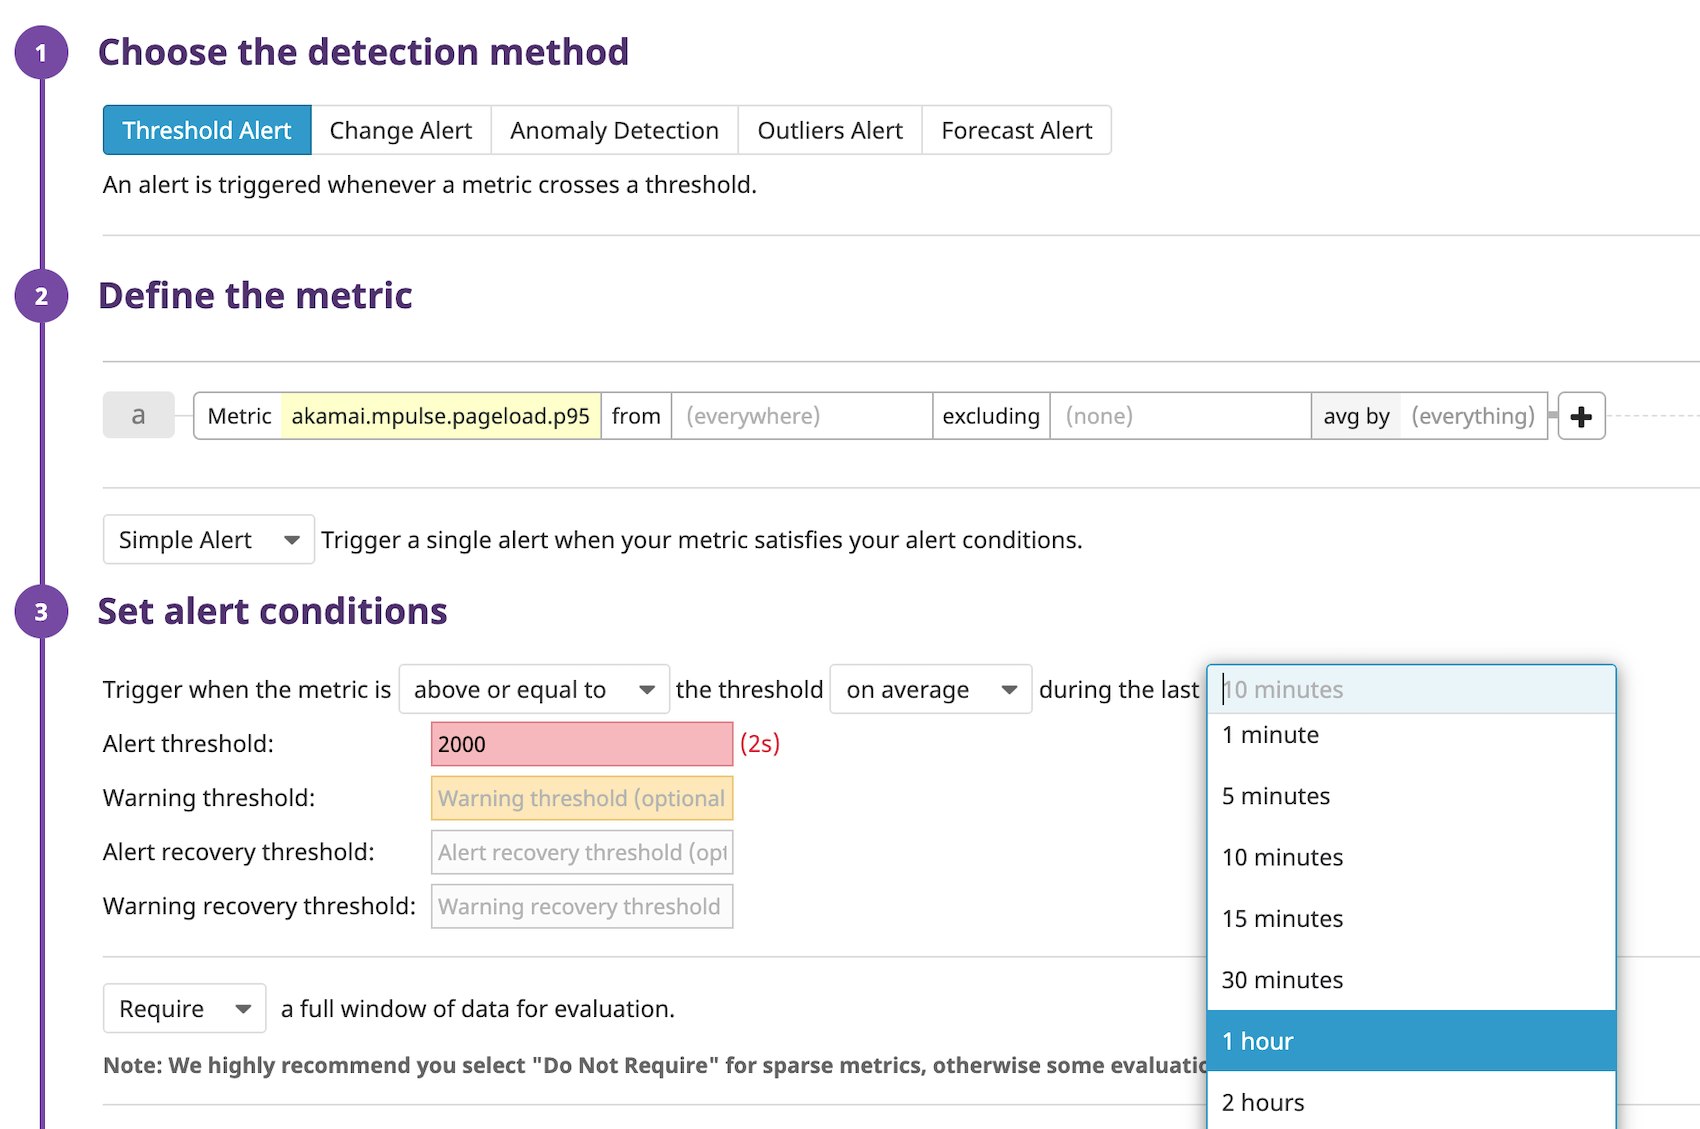The height and width of the screenshot is (1129, 1700).
Task: Pick '30 minutes' evaluation window option
Action: pos(1410,980)
